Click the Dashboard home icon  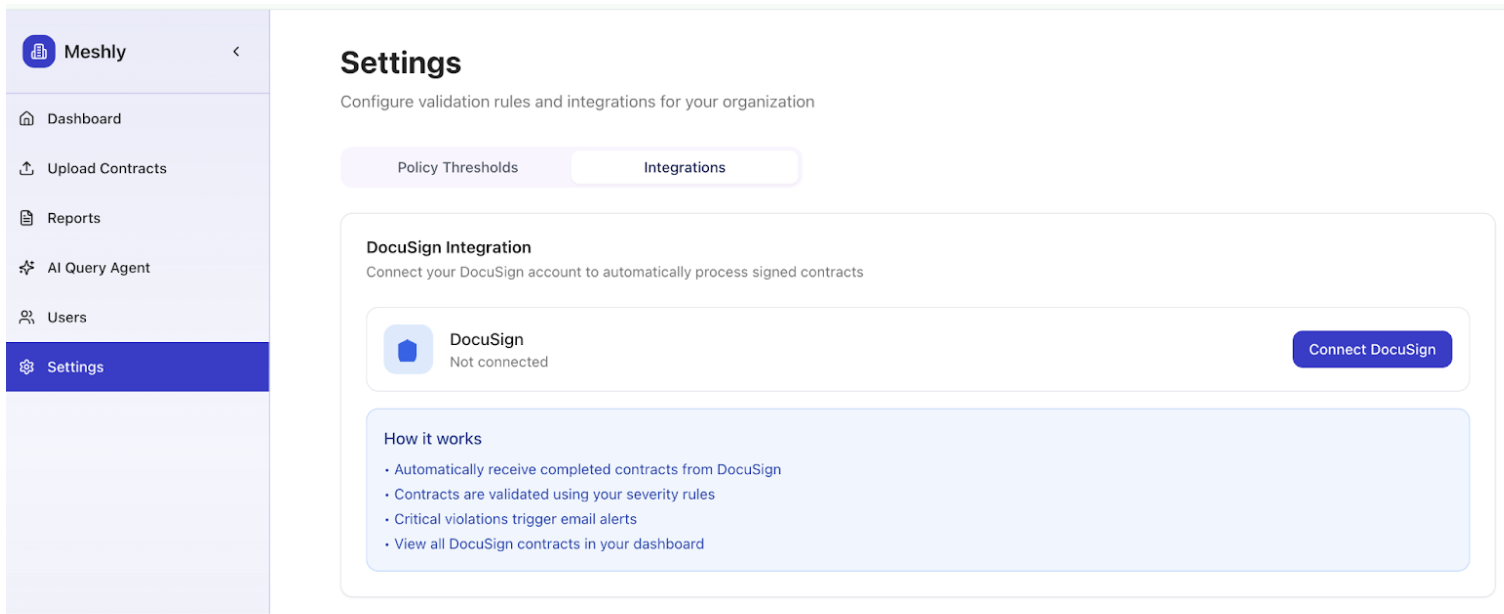click(27, 119)
